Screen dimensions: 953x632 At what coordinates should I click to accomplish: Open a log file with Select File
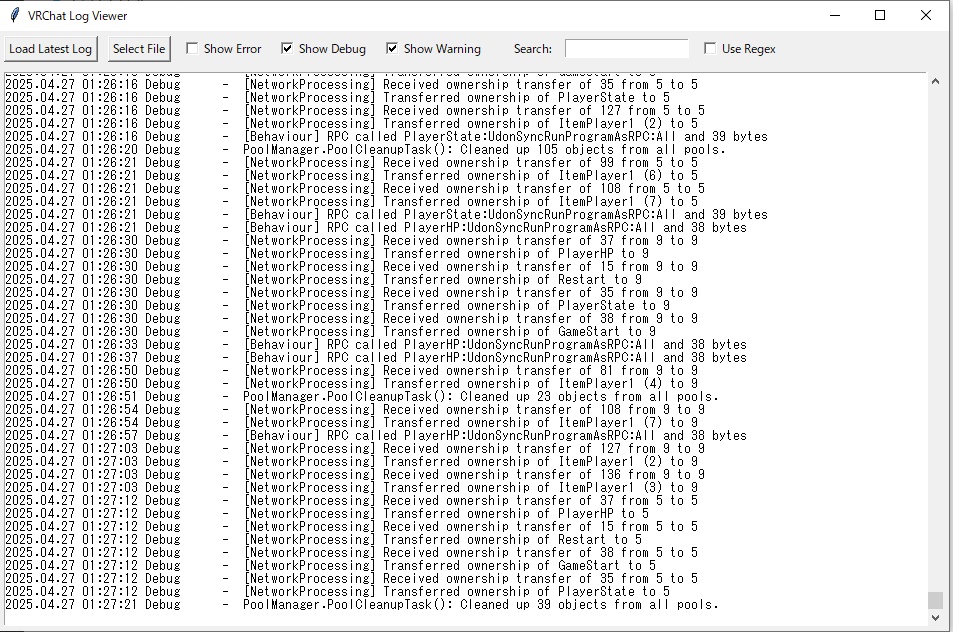138,48
